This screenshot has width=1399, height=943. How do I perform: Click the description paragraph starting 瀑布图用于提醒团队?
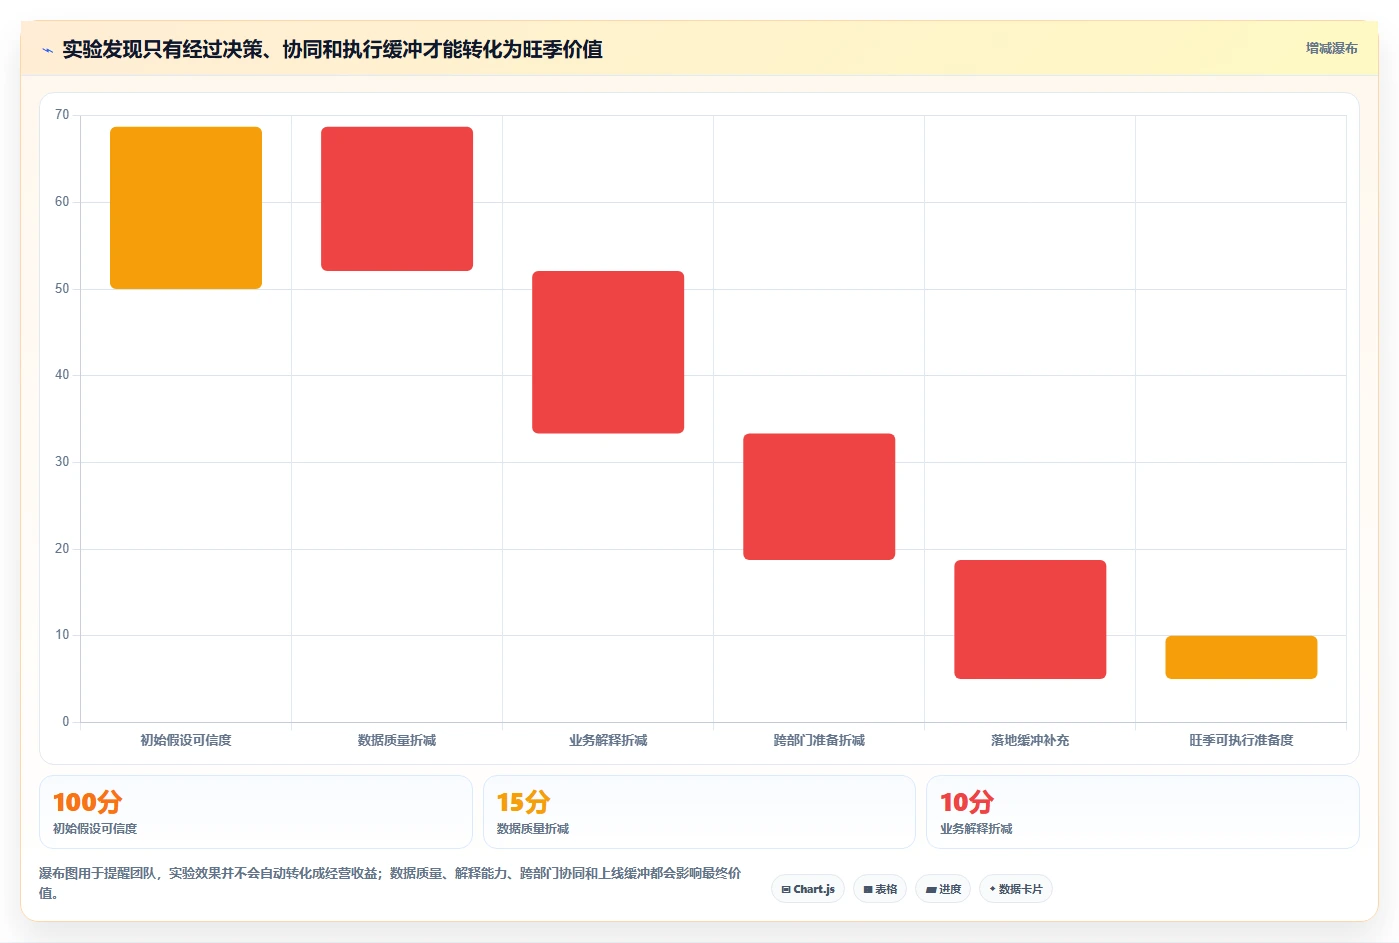point(390,883)
